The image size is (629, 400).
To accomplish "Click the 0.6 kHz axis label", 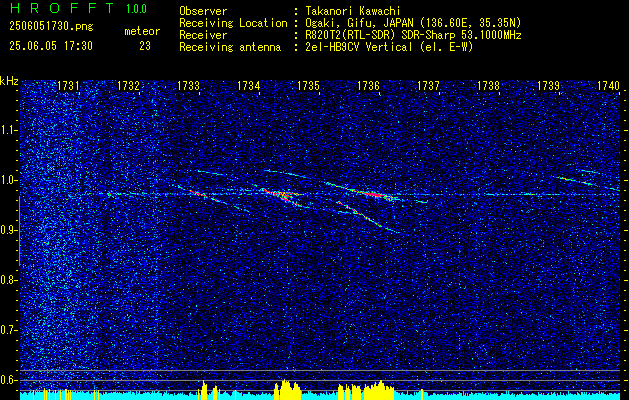I will coord(8,380).
